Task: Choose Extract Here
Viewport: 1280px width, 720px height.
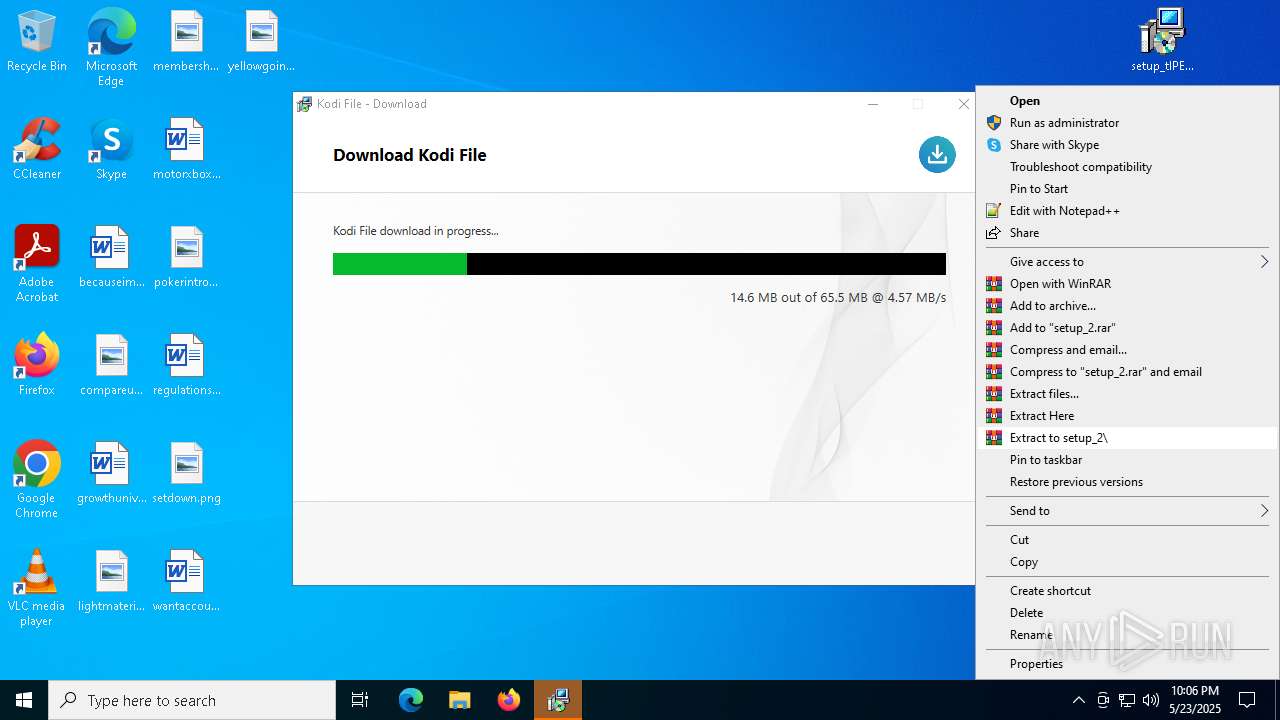Action: (1127, 416)
